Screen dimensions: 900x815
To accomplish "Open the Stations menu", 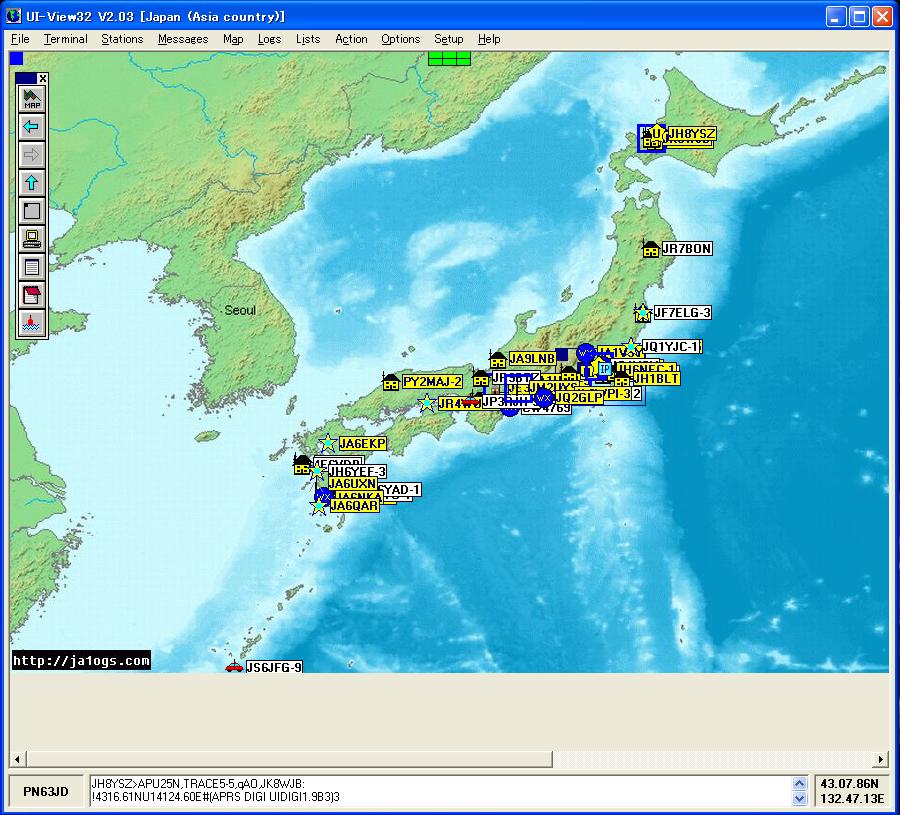I will tap(122, 39).
